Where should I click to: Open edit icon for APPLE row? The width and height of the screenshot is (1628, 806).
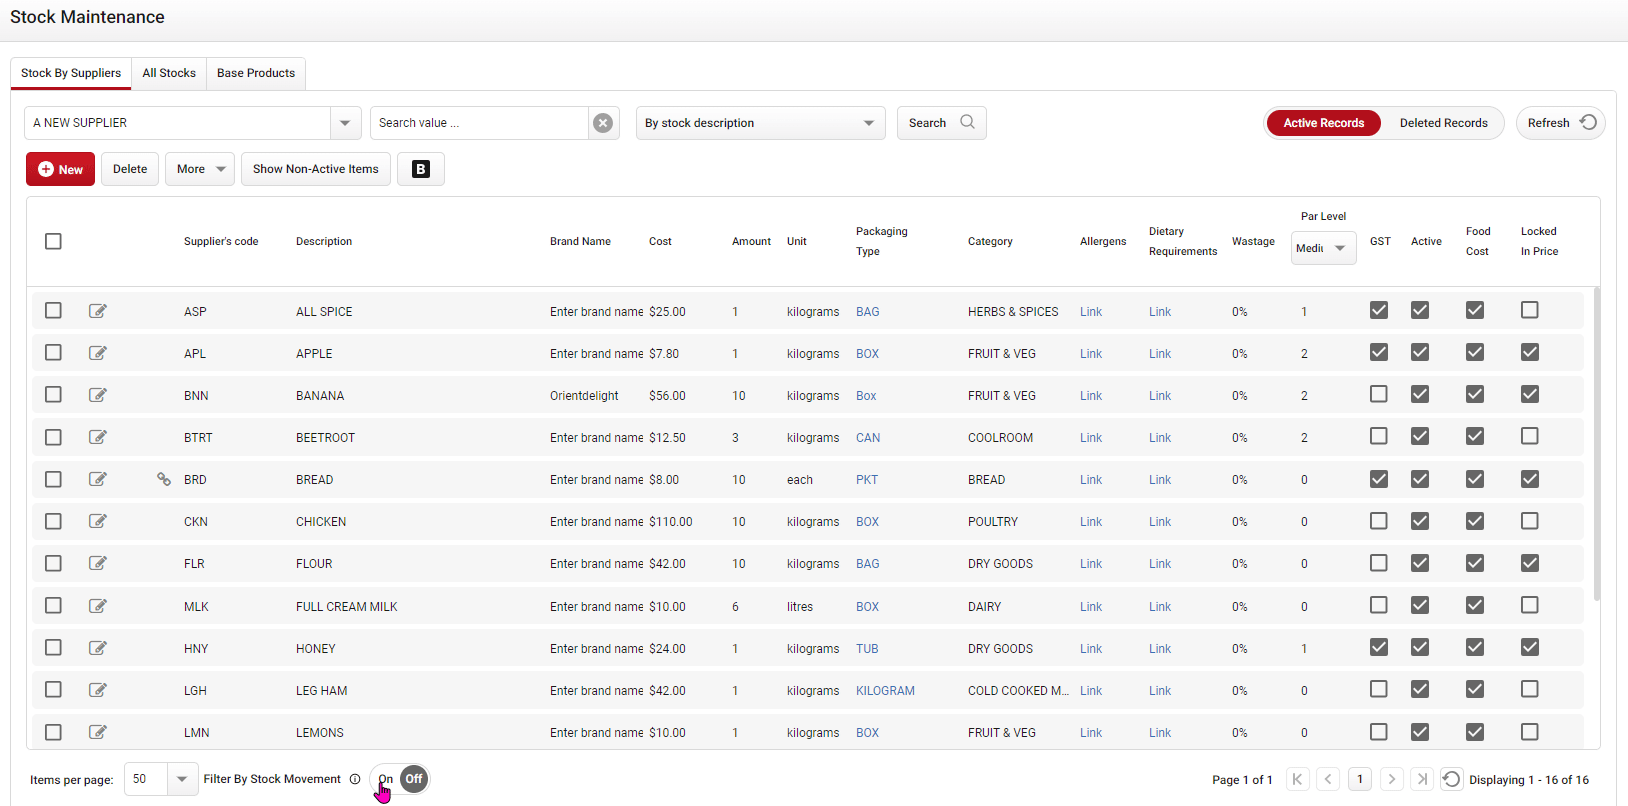click(98, 353)
